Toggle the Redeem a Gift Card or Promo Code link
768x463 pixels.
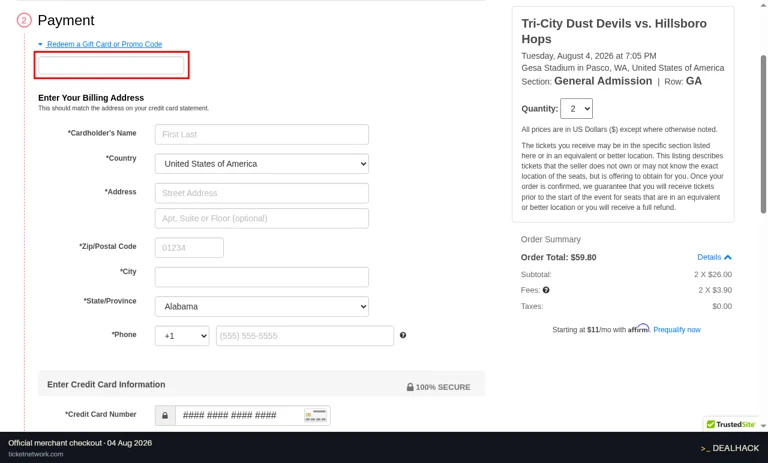pos(104,44)
